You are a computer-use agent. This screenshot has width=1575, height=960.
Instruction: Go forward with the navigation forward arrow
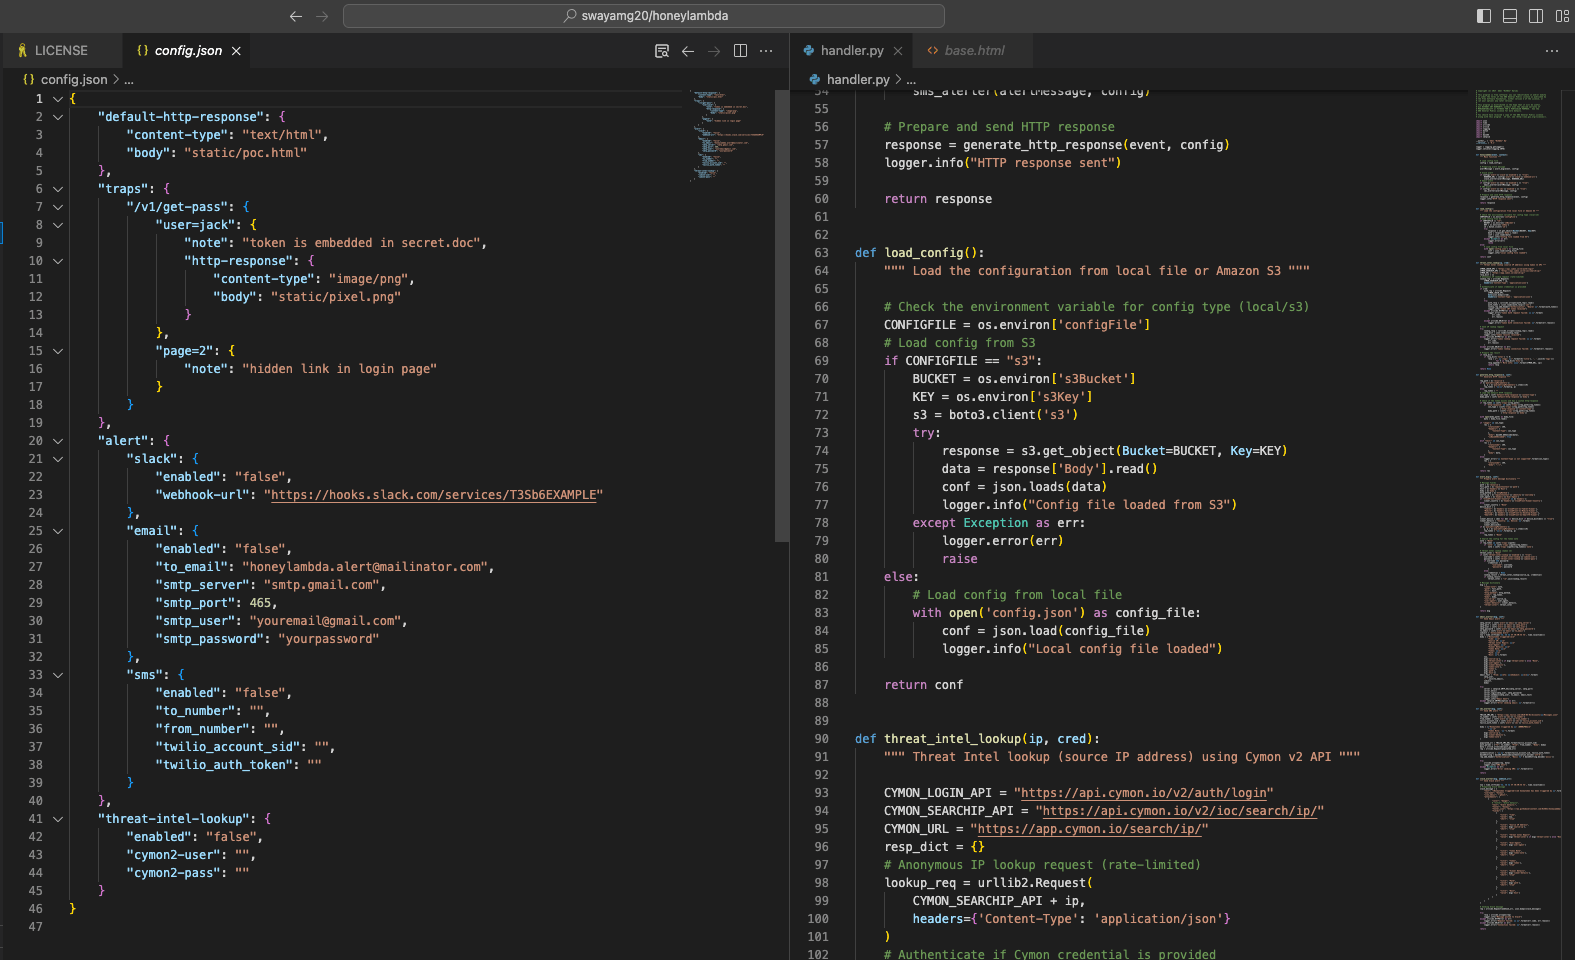322,16
